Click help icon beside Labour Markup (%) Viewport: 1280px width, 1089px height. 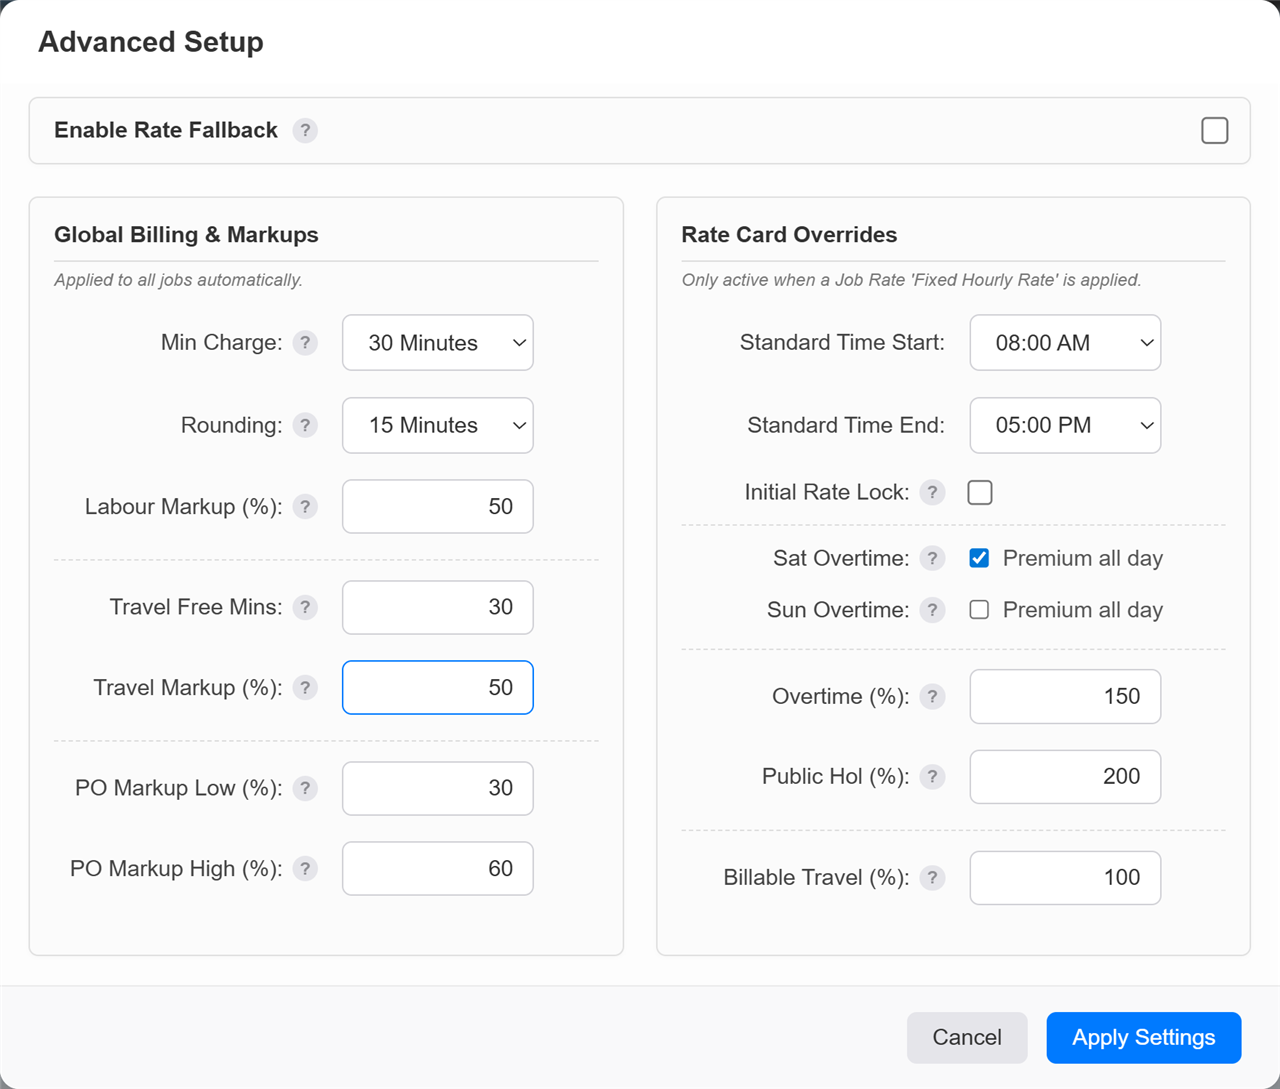pos(305,507)
